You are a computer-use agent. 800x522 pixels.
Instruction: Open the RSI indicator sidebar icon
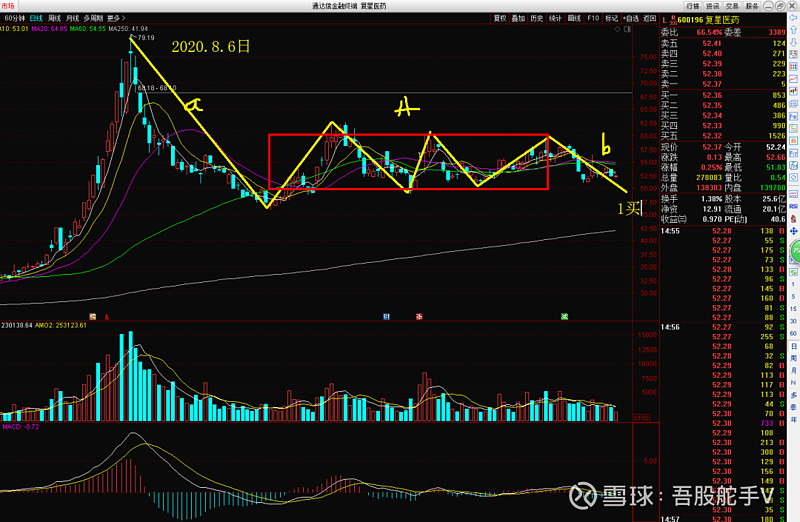pyautogui.click(x=793, y=206)
